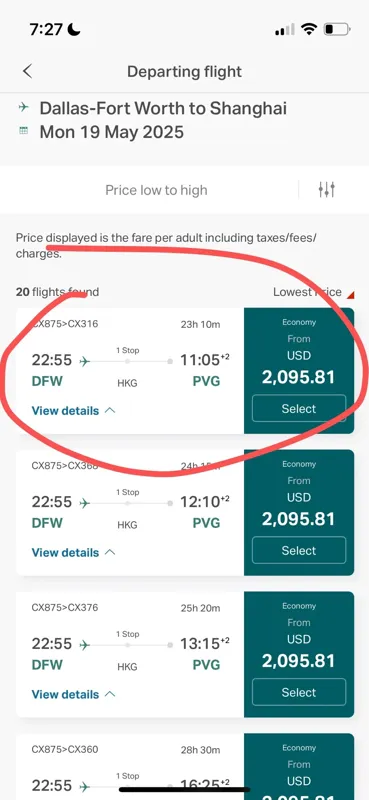Expand View details for the CX875>CX376 flight
Viewport: 369px width, 800px height.
(73, 694)
